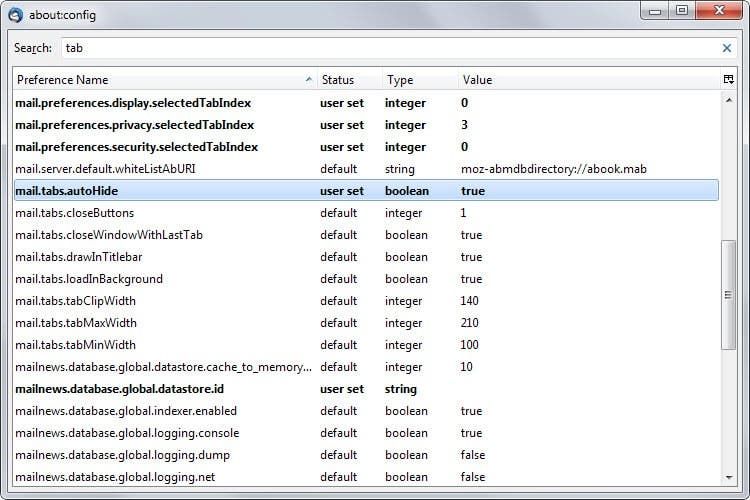Image resolution: width=750 pixels, height=500 pixels.
Task: Select mail.tabs.autoHide preference
Action: (x=366, y=191)
